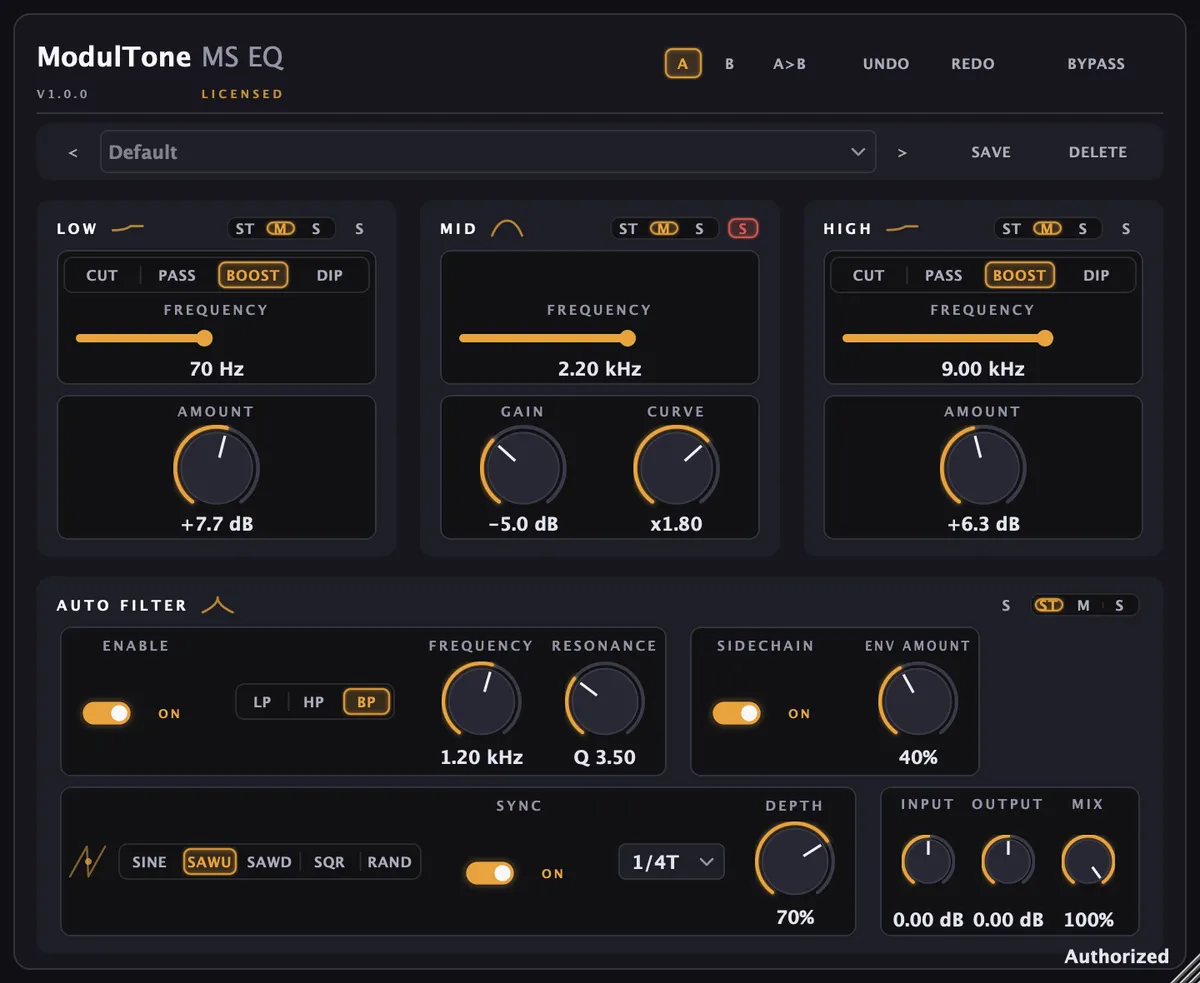
Task: Select preset slot A
Action: coord(683,64)
